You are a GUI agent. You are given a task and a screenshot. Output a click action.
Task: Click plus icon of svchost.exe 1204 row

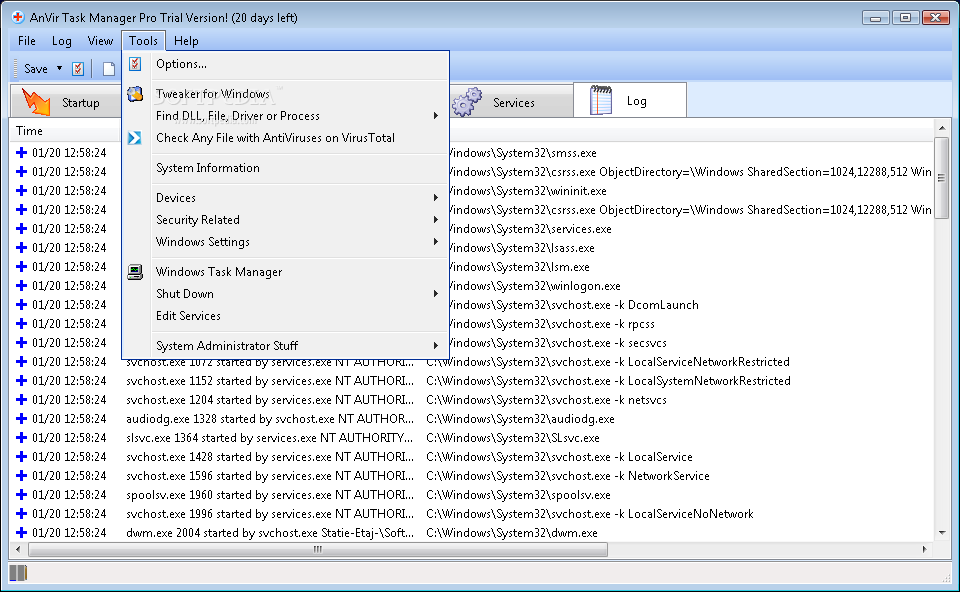tap(21, 400)
